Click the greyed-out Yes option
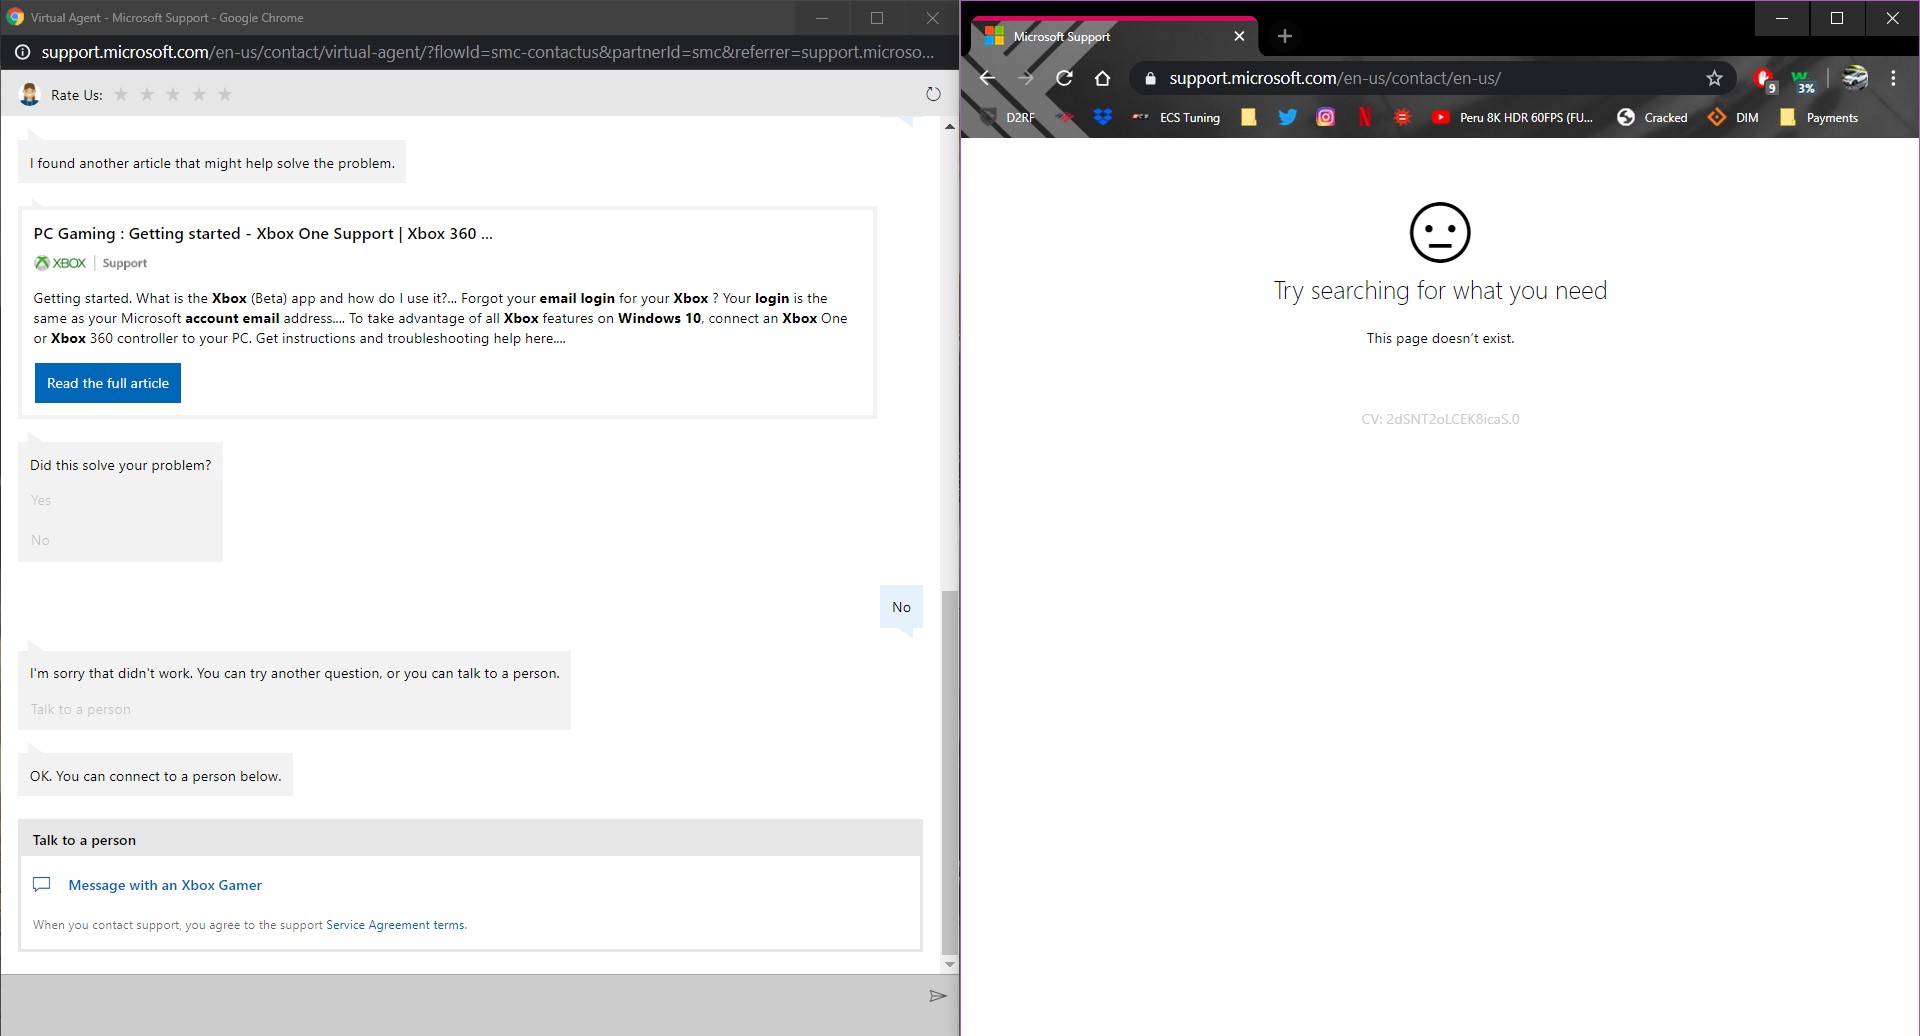 [x=41, y=500]
